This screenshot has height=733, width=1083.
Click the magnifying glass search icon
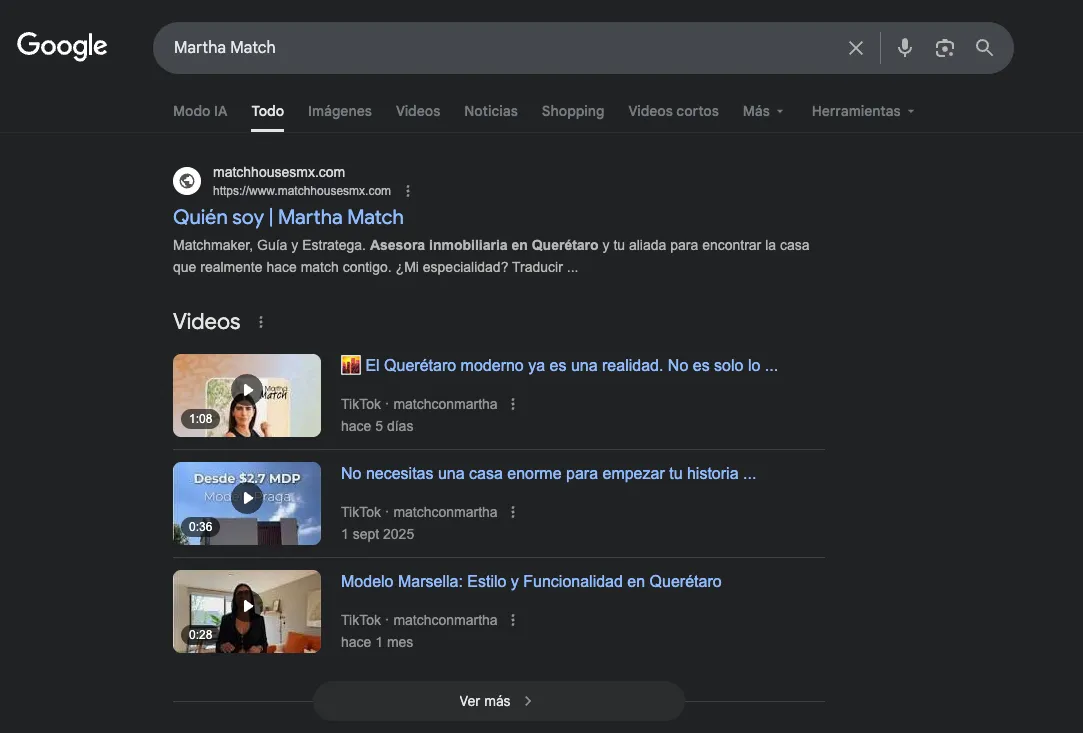coord(985,48)
